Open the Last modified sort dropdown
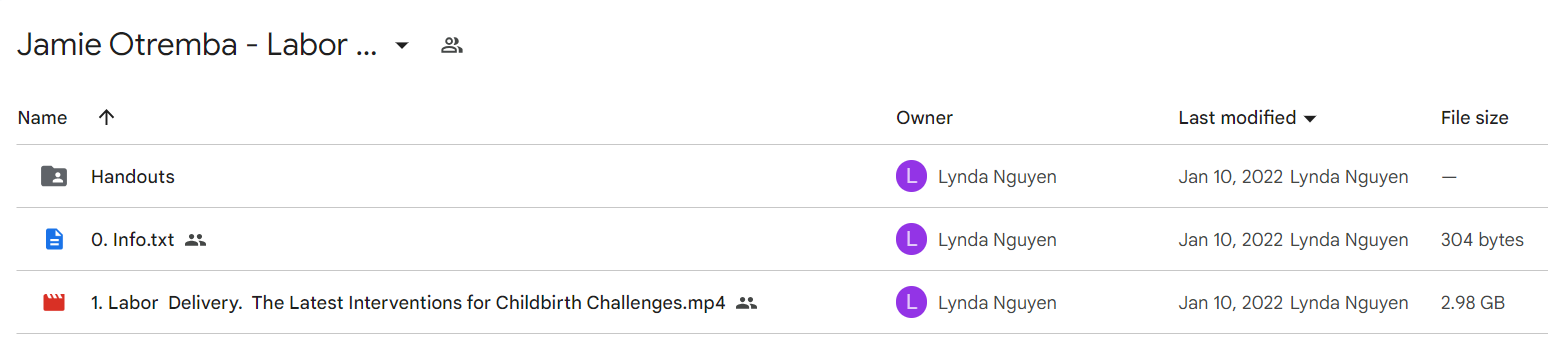 (1310, 119)
